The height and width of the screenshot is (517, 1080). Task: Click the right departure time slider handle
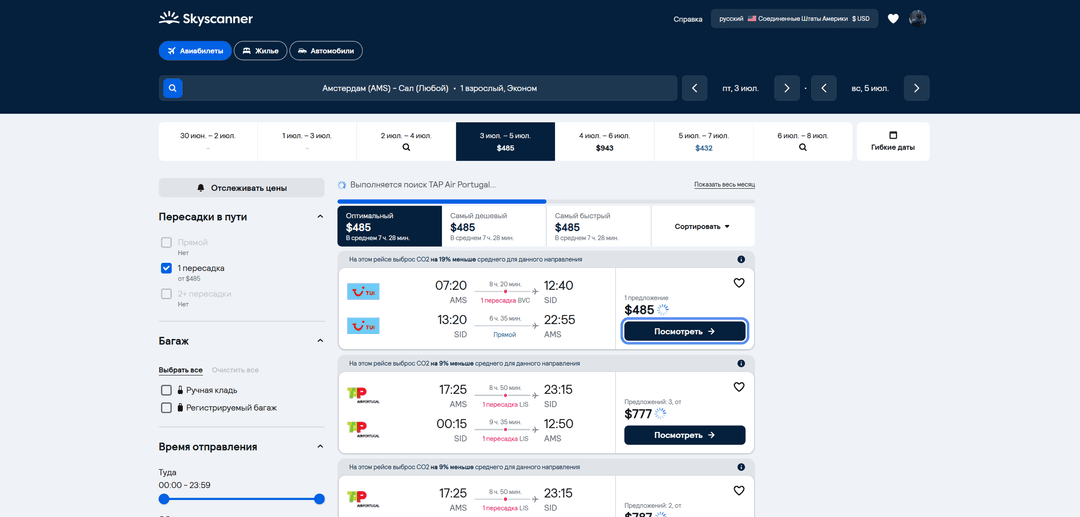coord(319,499)
